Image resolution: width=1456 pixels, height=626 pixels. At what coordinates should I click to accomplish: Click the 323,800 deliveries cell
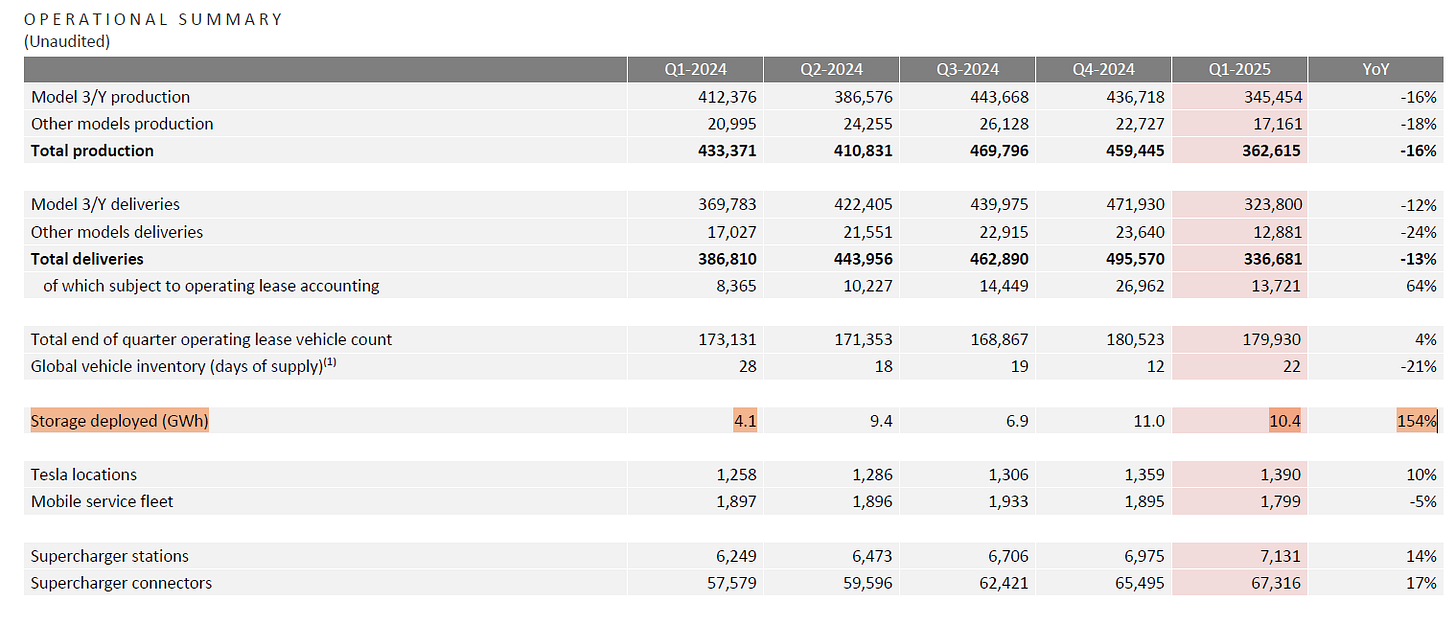coord(1272,204)
